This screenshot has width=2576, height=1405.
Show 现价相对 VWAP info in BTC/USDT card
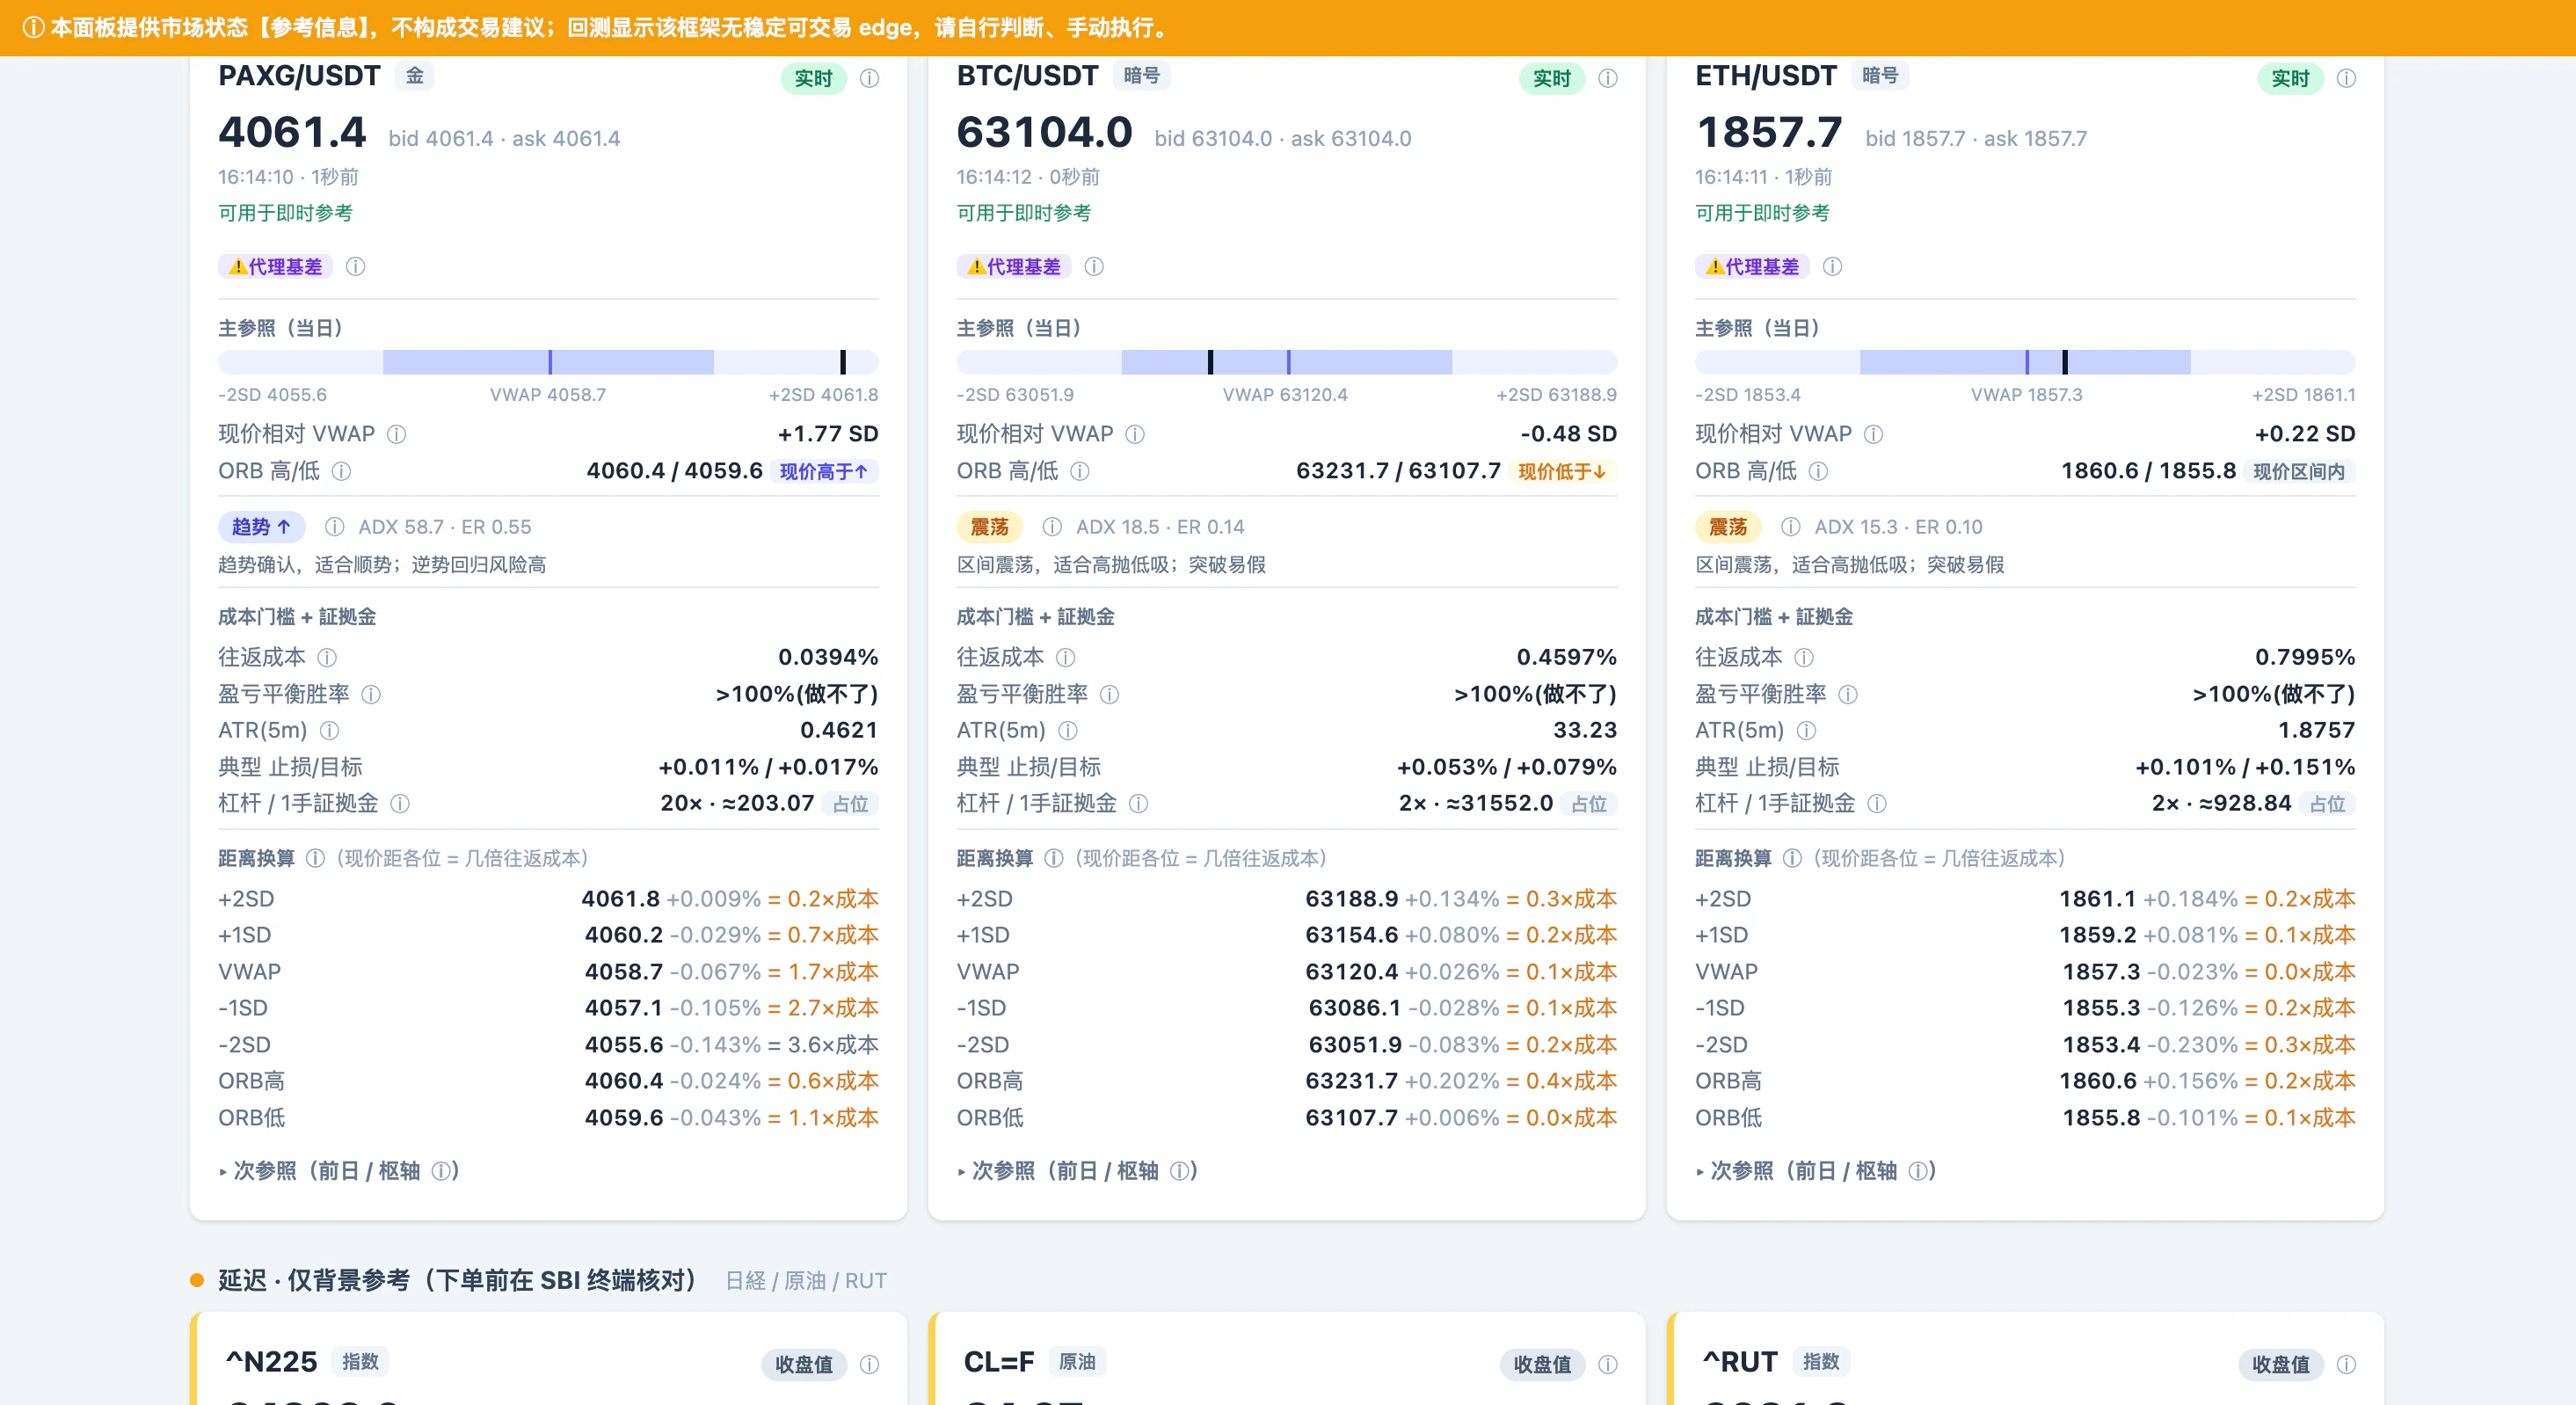pos(1135,434)
